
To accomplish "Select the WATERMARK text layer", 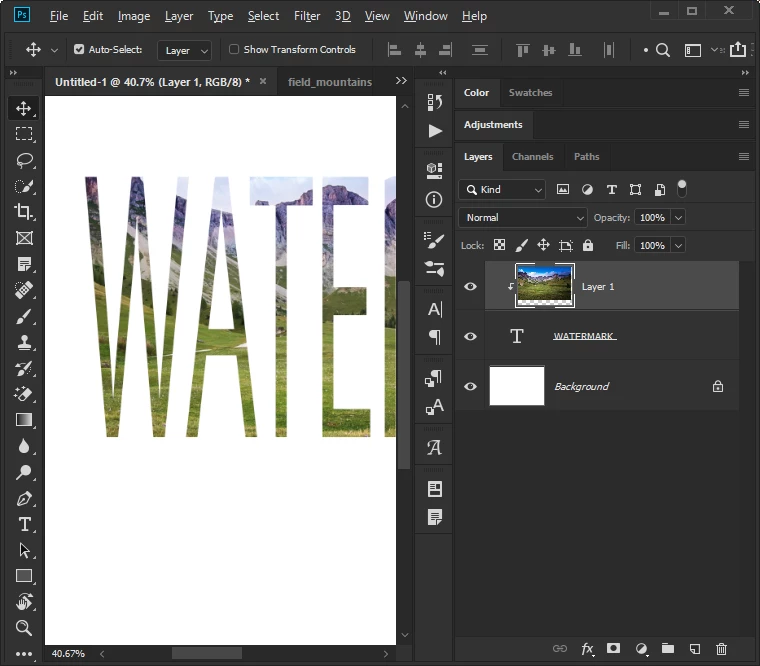I will pos(612,336).
